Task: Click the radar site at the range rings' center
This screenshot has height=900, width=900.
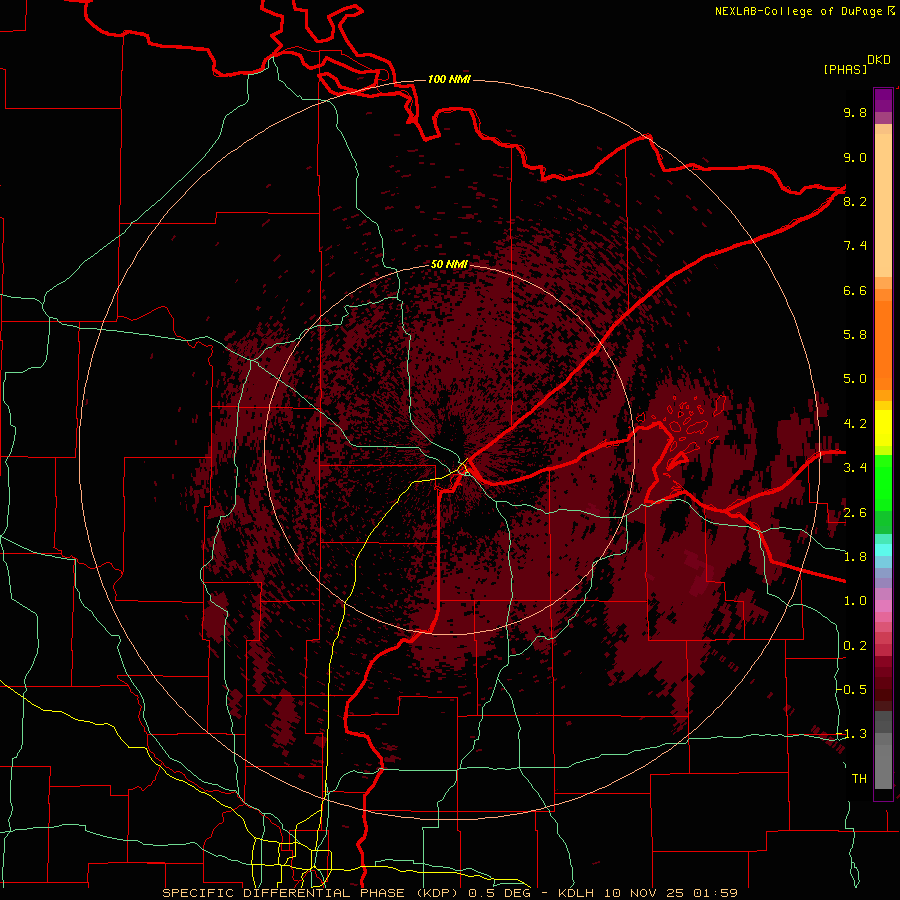Action: tap(449, 449)
